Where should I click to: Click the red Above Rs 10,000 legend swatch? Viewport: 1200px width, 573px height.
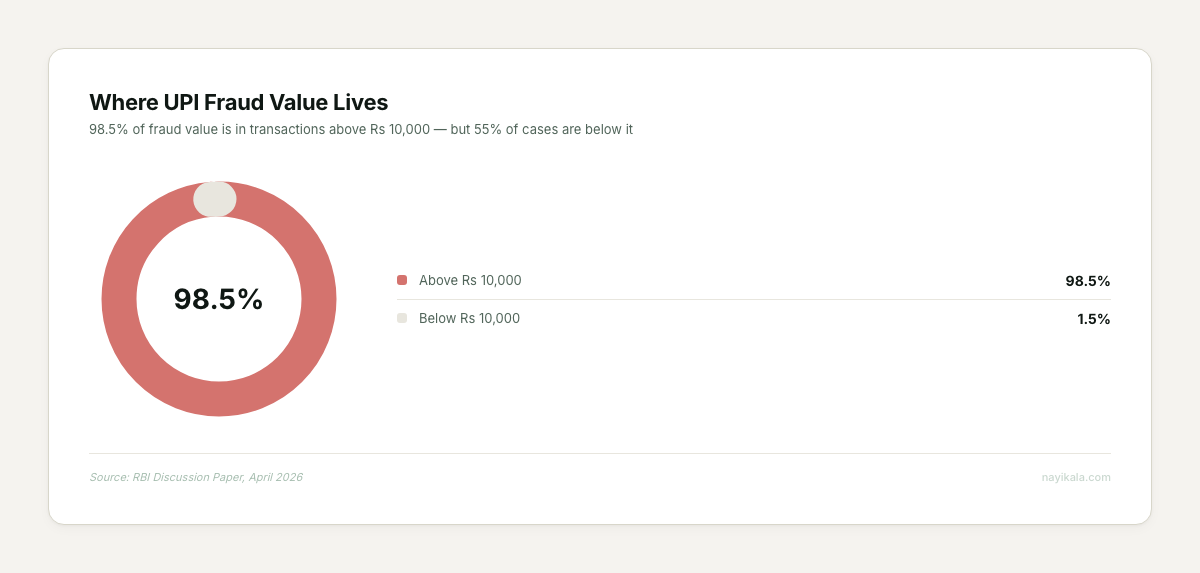(402, 280)
